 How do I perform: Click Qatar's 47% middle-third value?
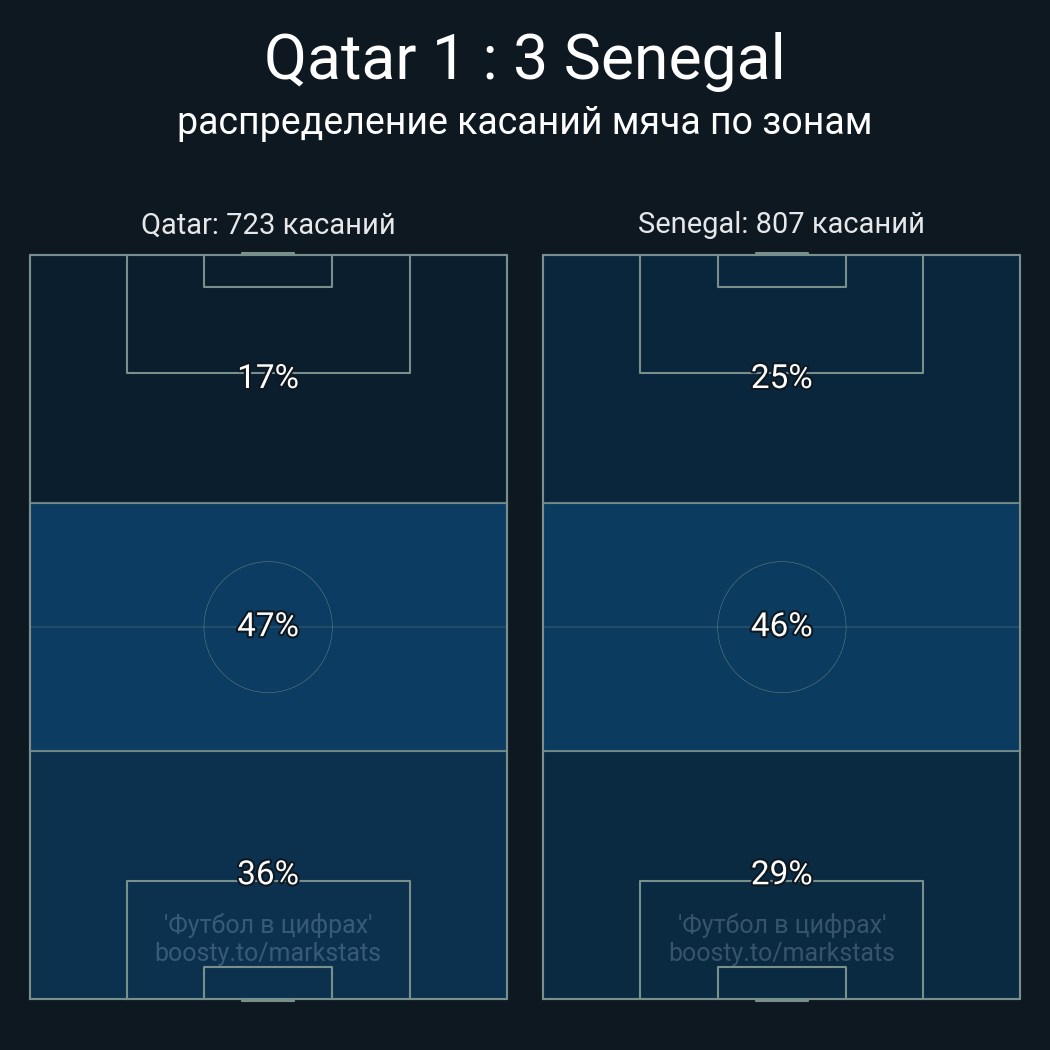coord(268,625)
